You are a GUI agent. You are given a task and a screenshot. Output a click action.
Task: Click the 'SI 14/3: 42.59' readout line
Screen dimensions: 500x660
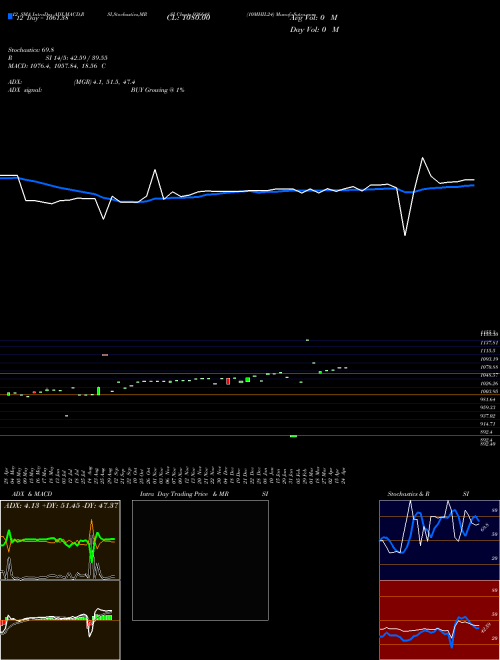(76, 58)
